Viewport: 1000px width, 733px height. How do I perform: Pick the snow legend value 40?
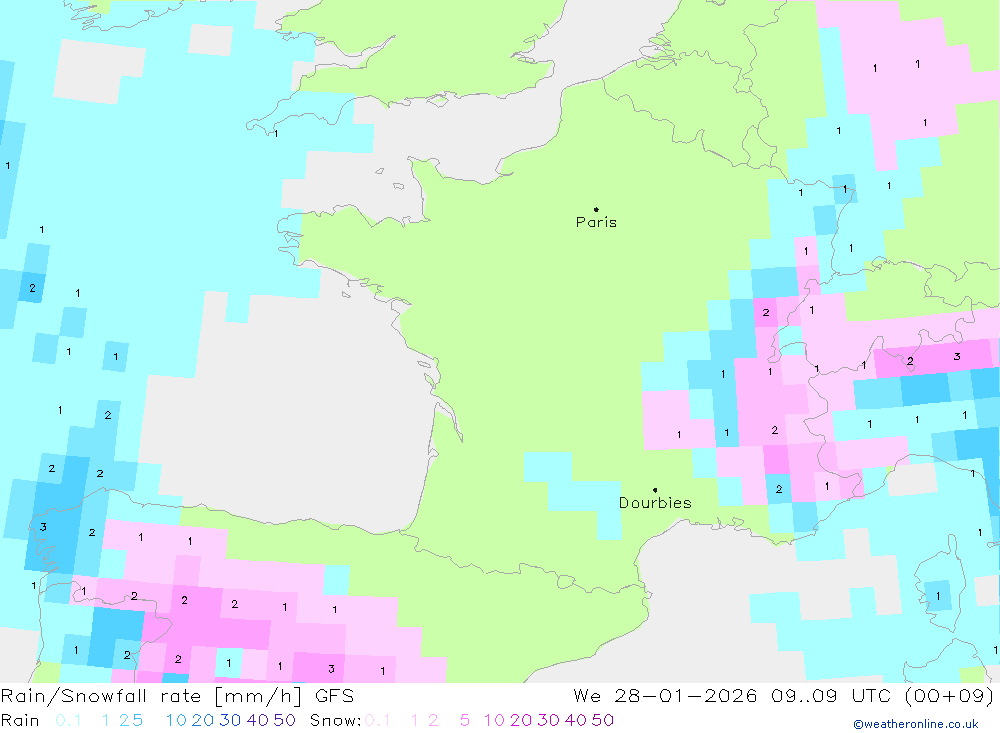tap(576, 720)
